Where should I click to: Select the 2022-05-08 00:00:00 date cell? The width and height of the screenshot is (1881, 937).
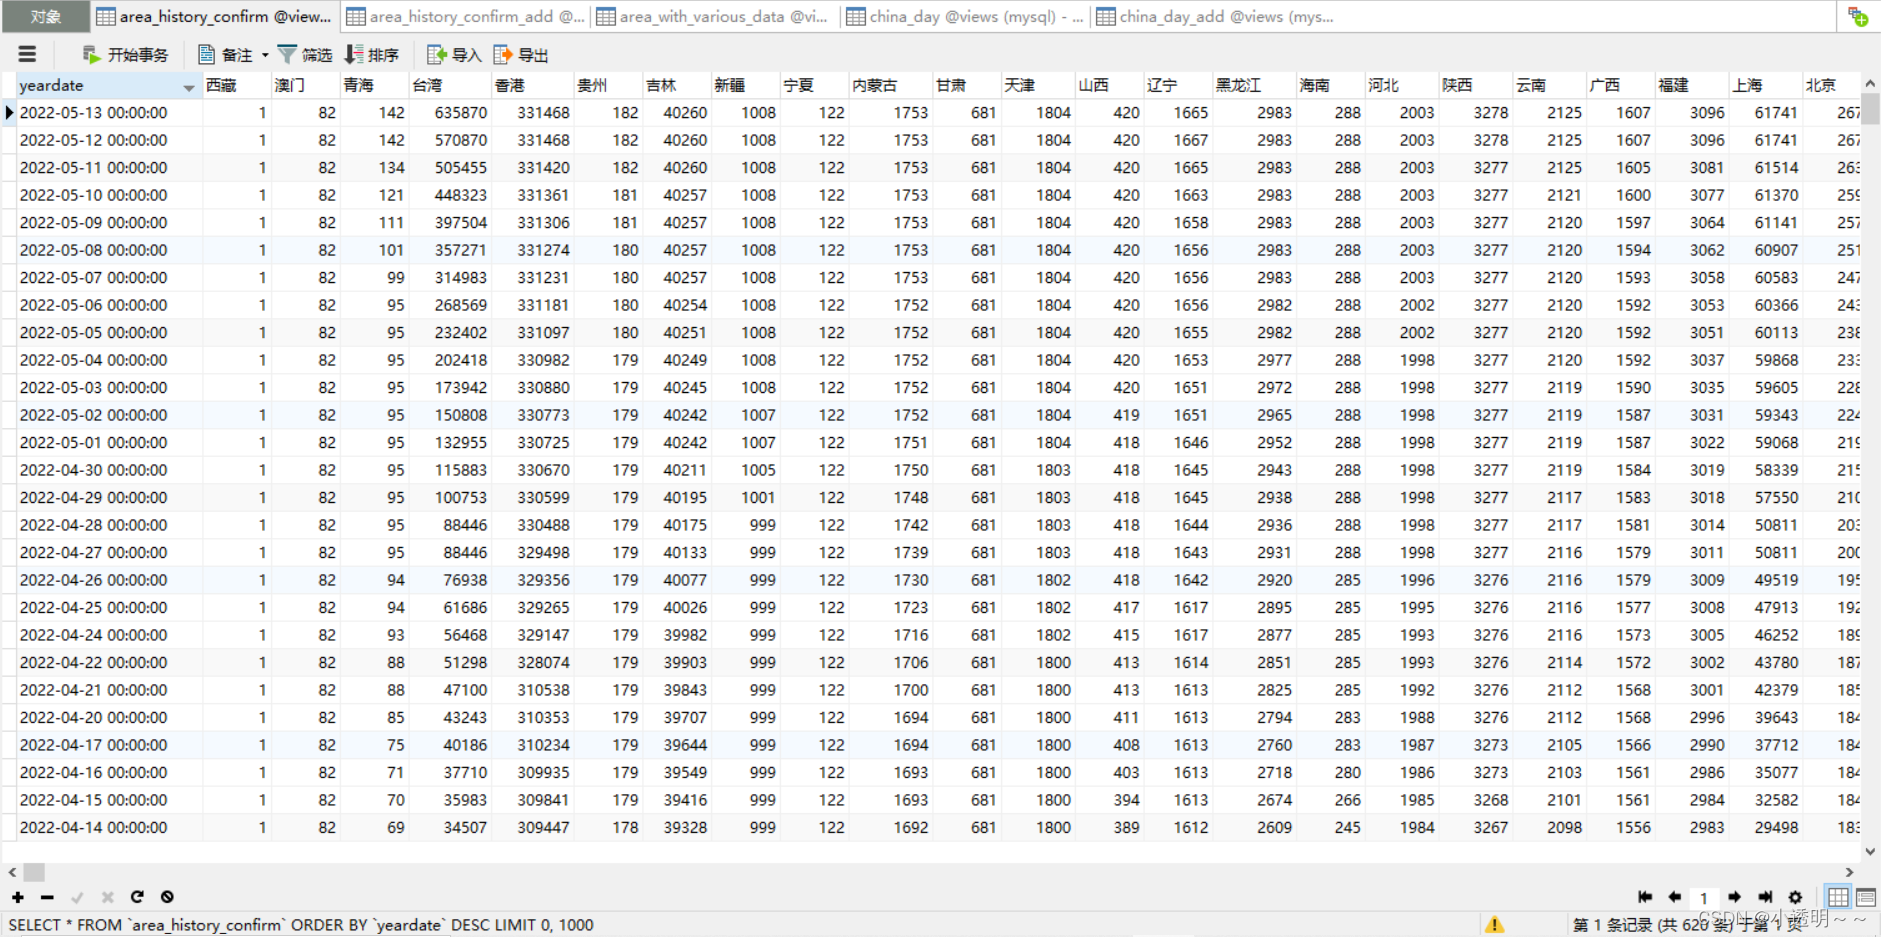[x=108, y=250]
